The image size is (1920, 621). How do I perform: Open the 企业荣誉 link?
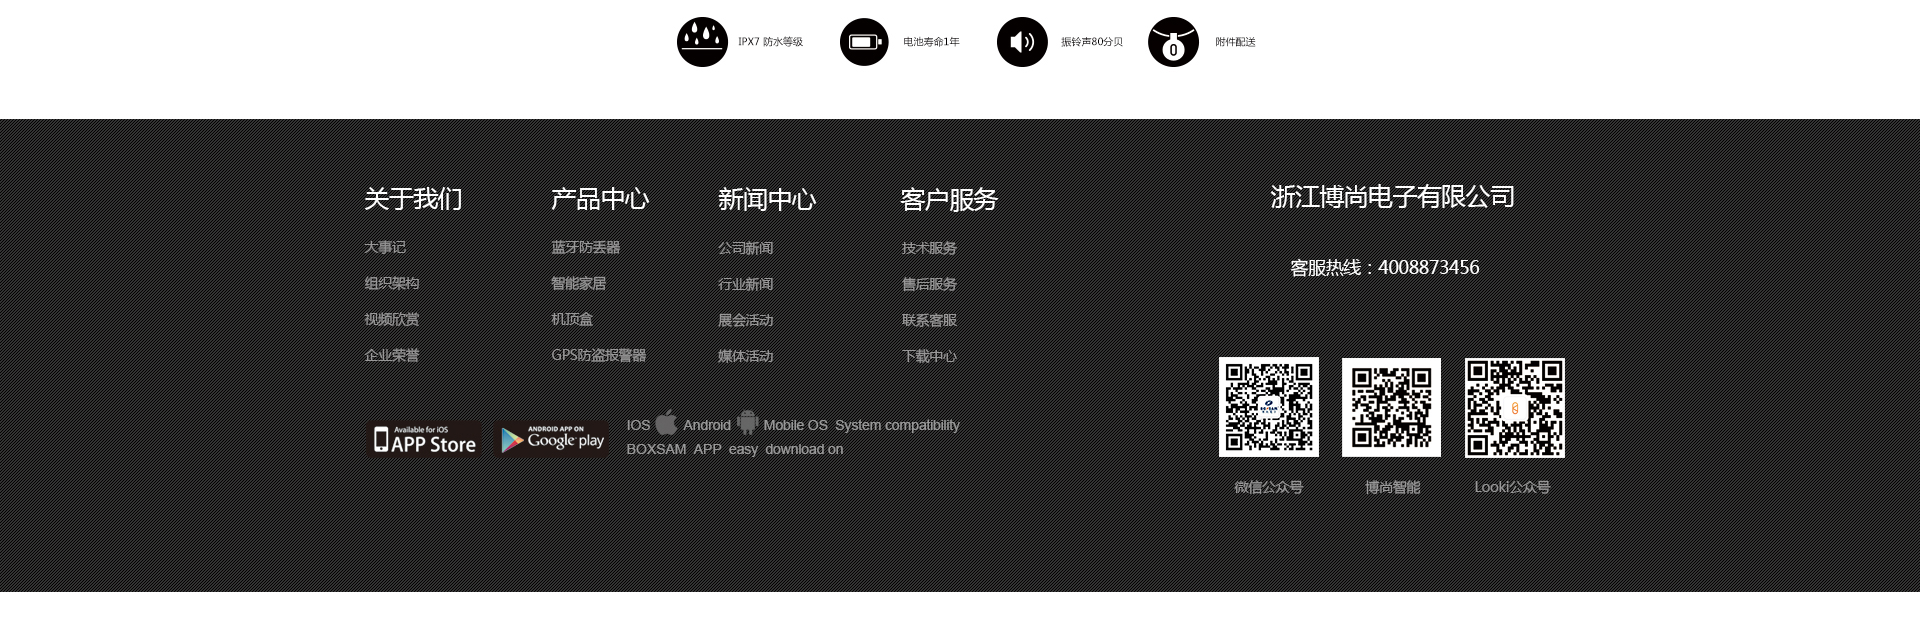tap(391, 355)
